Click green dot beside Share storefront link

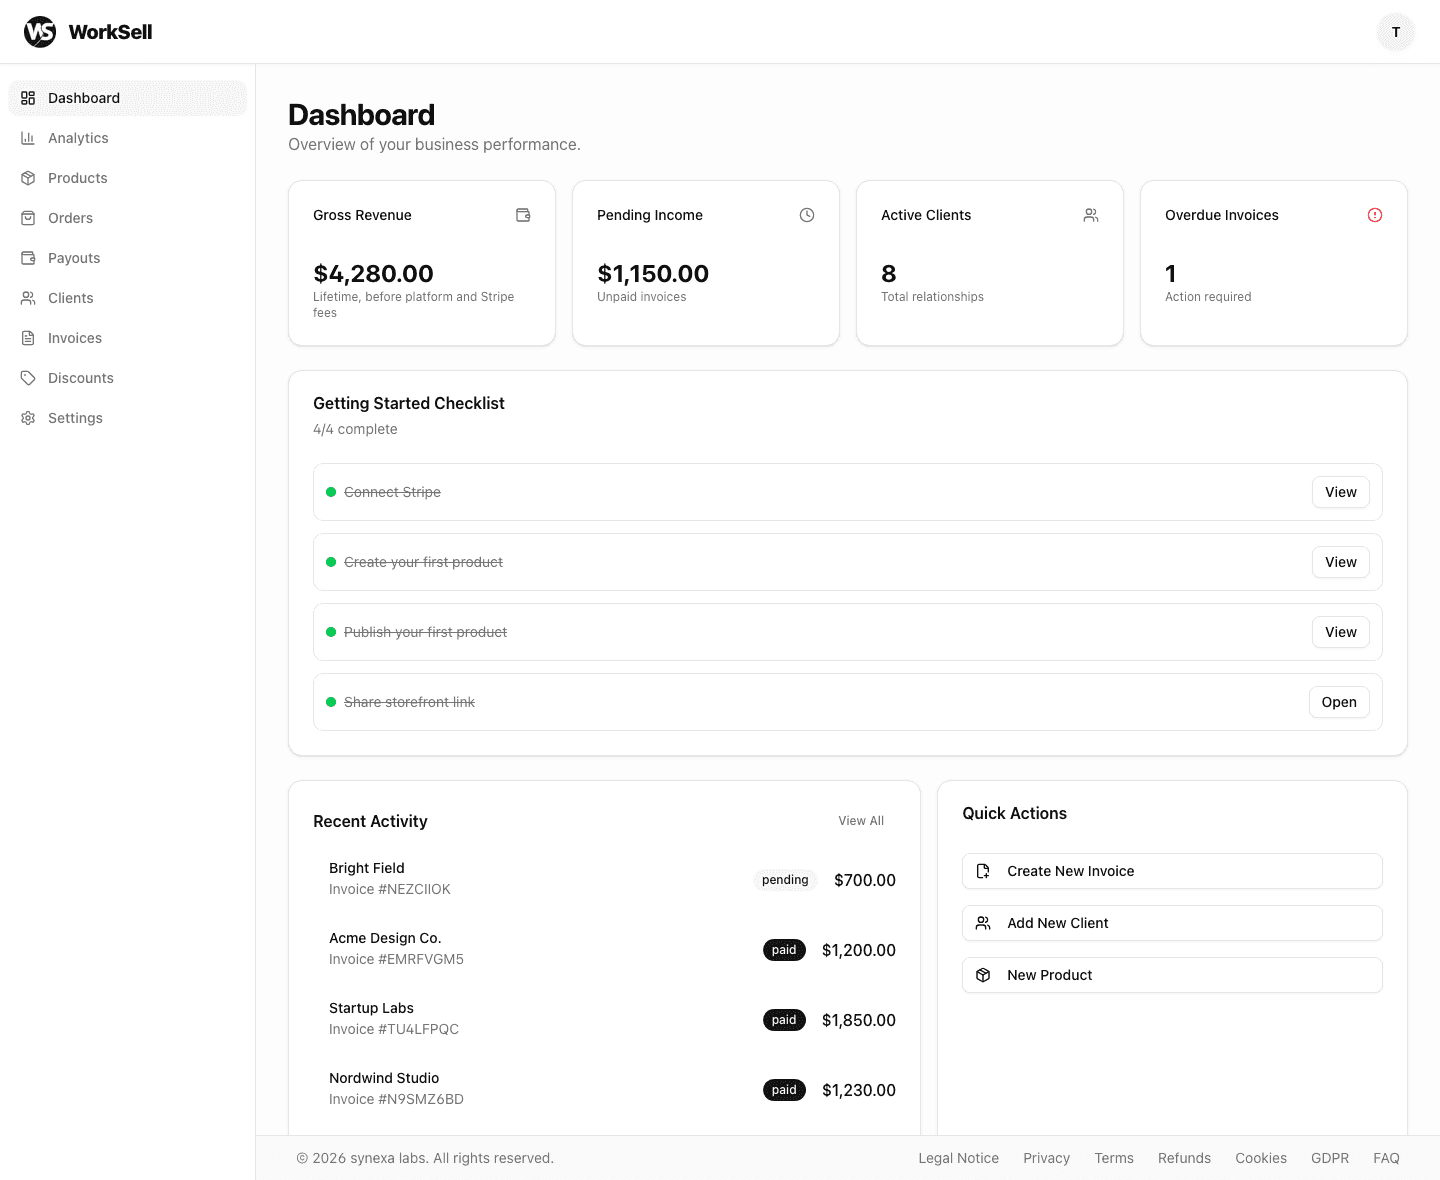(331, 702)
